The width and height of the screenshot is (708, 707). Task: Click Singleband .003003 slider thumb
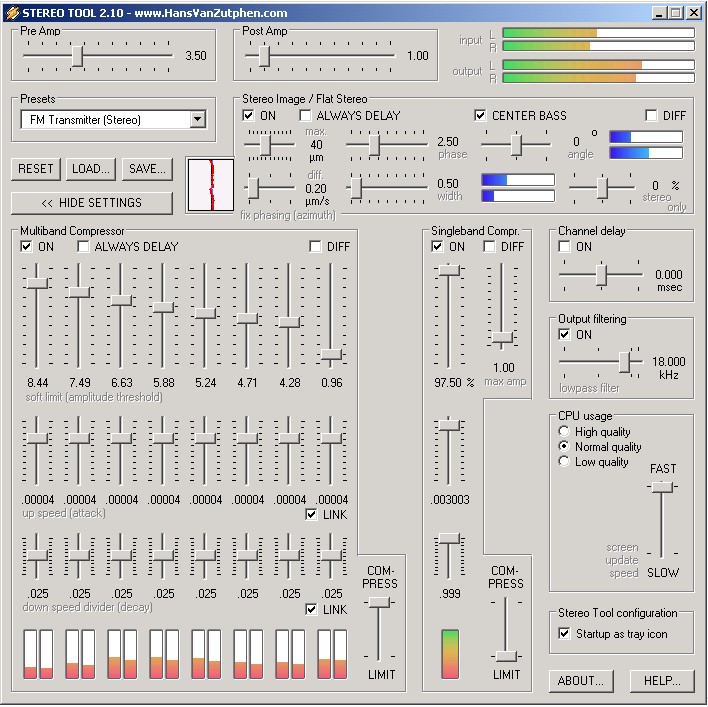pos(449,425)
